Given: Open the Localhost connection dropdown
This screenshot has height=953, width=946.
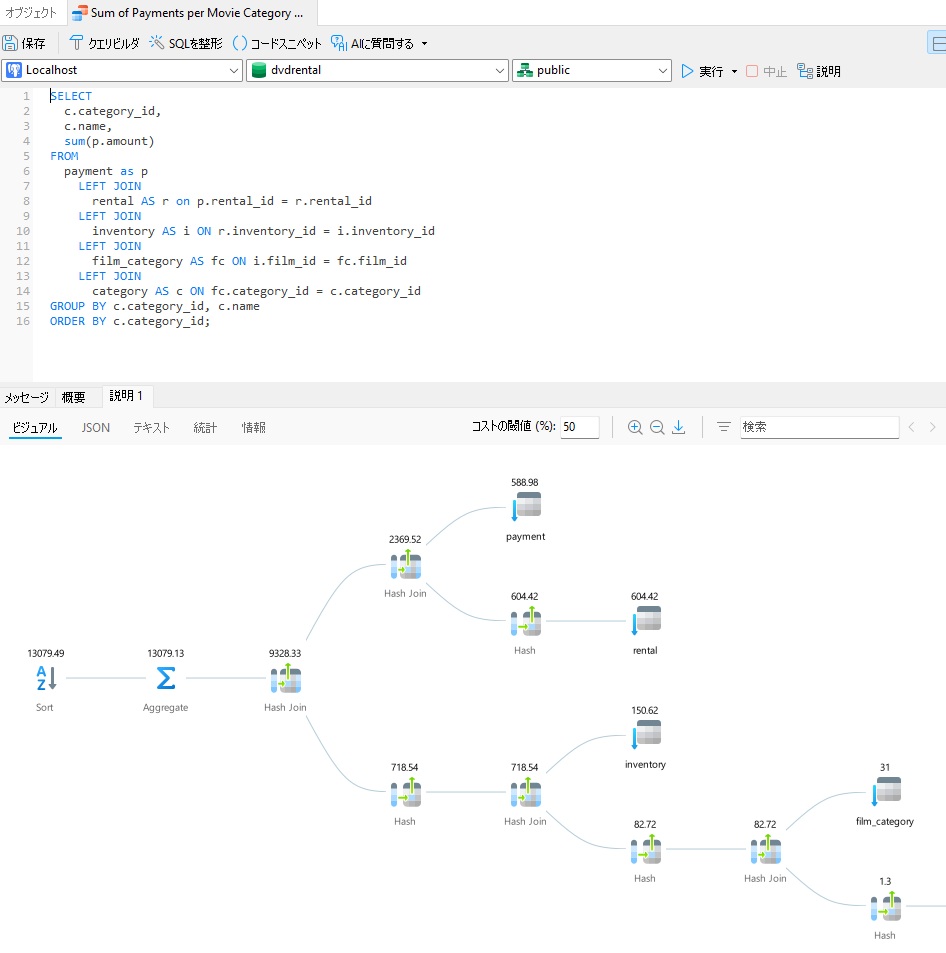Looking at the screenshot, I should click(x=122, y=71).
